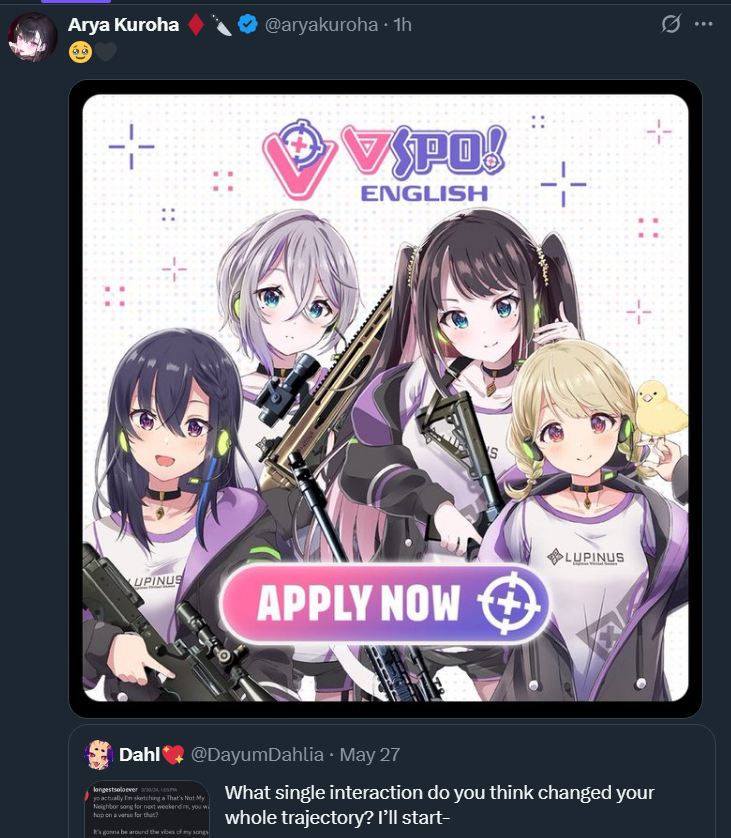Open the Arya Kuroha display name link

(123, 25)
